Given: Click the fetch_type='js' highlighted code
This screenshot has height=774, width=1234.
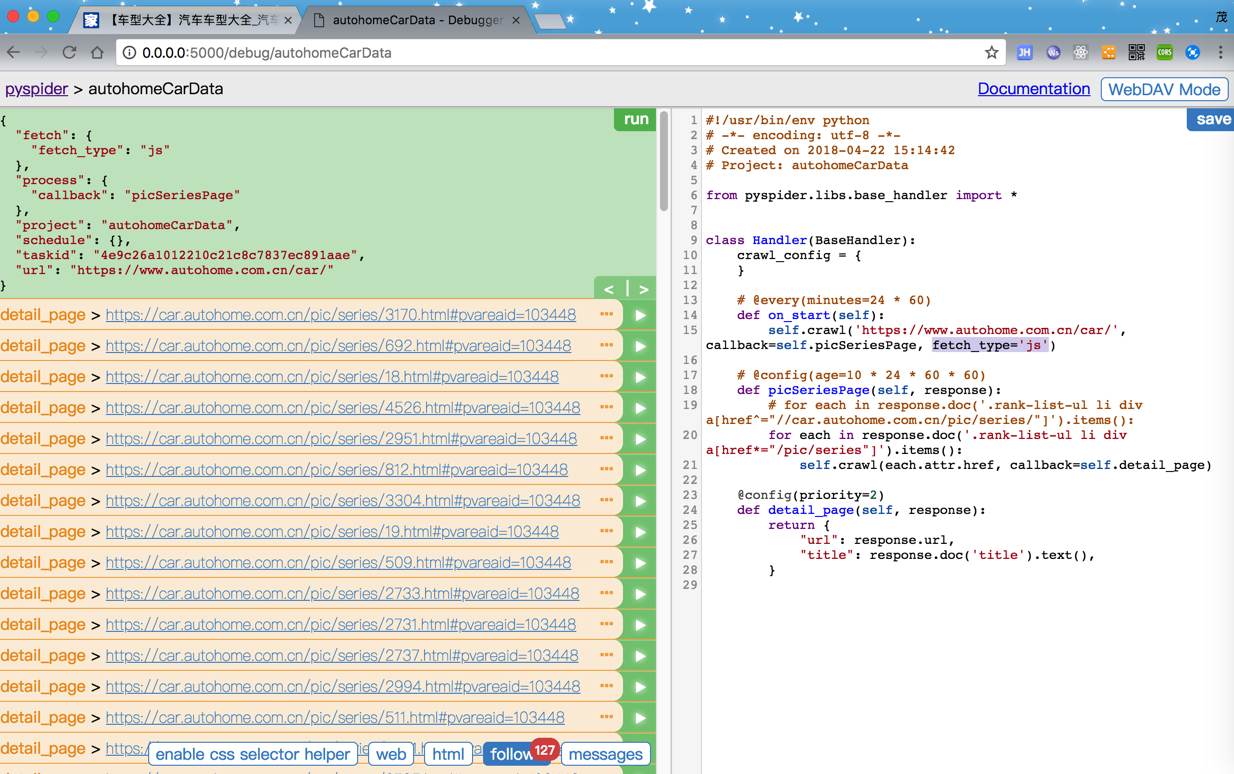Looking at the screenshot, I should coord(990,345).
